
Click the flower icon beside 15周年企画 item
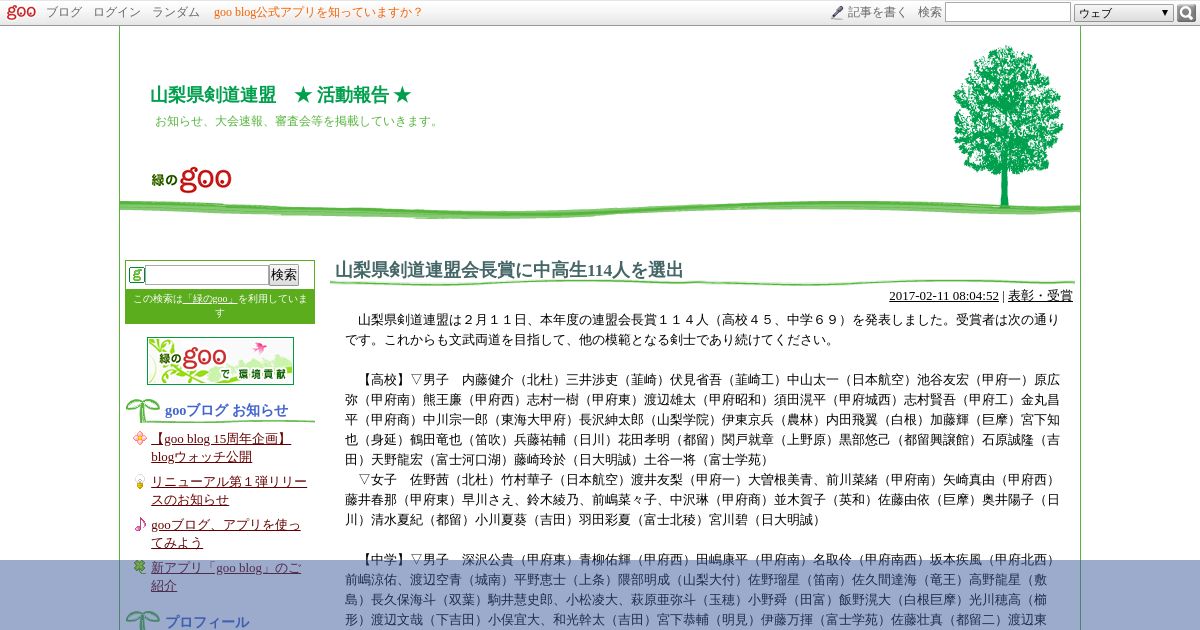pos(140,438)
